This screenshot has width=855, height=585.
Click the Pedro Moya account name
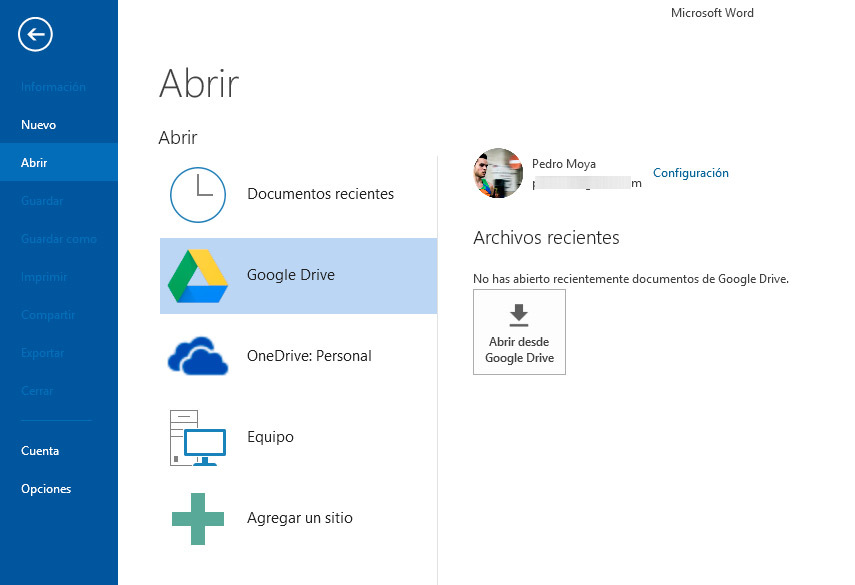tap(564, 164)
